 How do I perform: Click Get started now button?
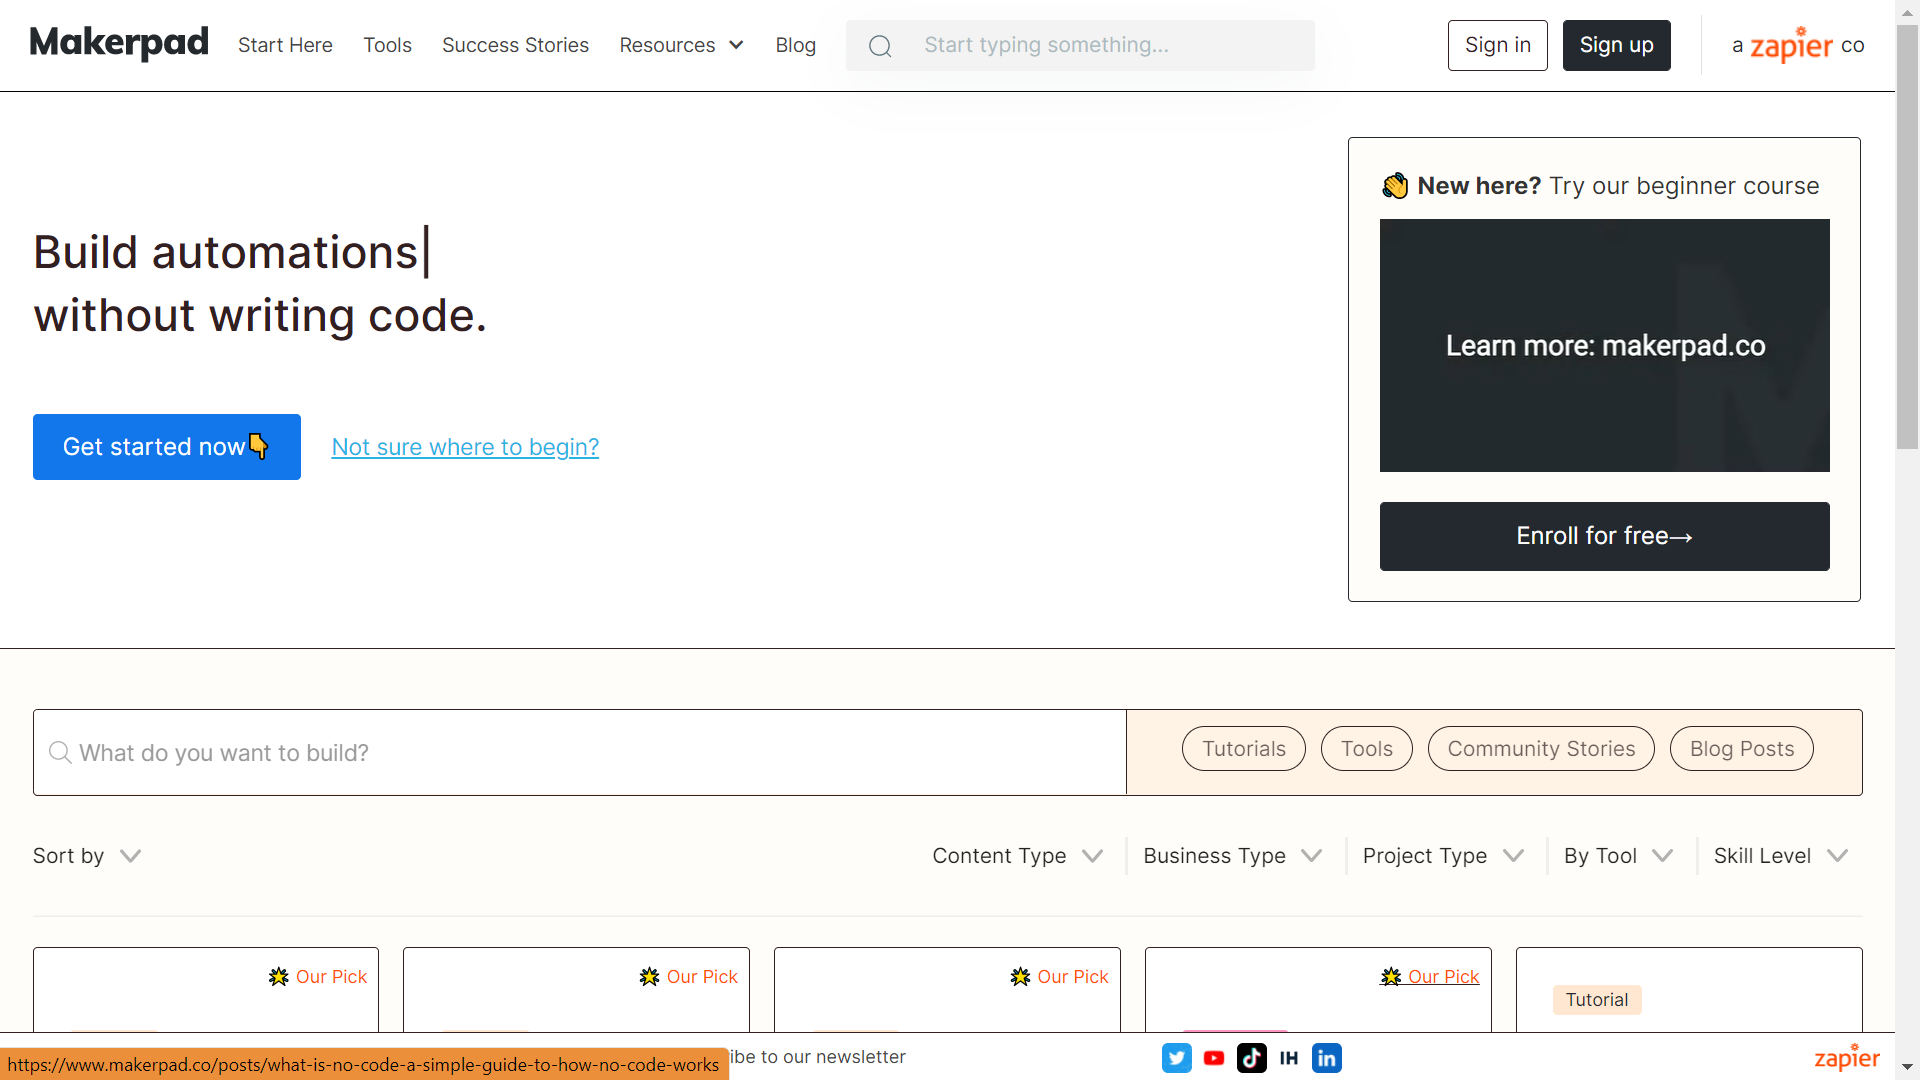(166, 446)
